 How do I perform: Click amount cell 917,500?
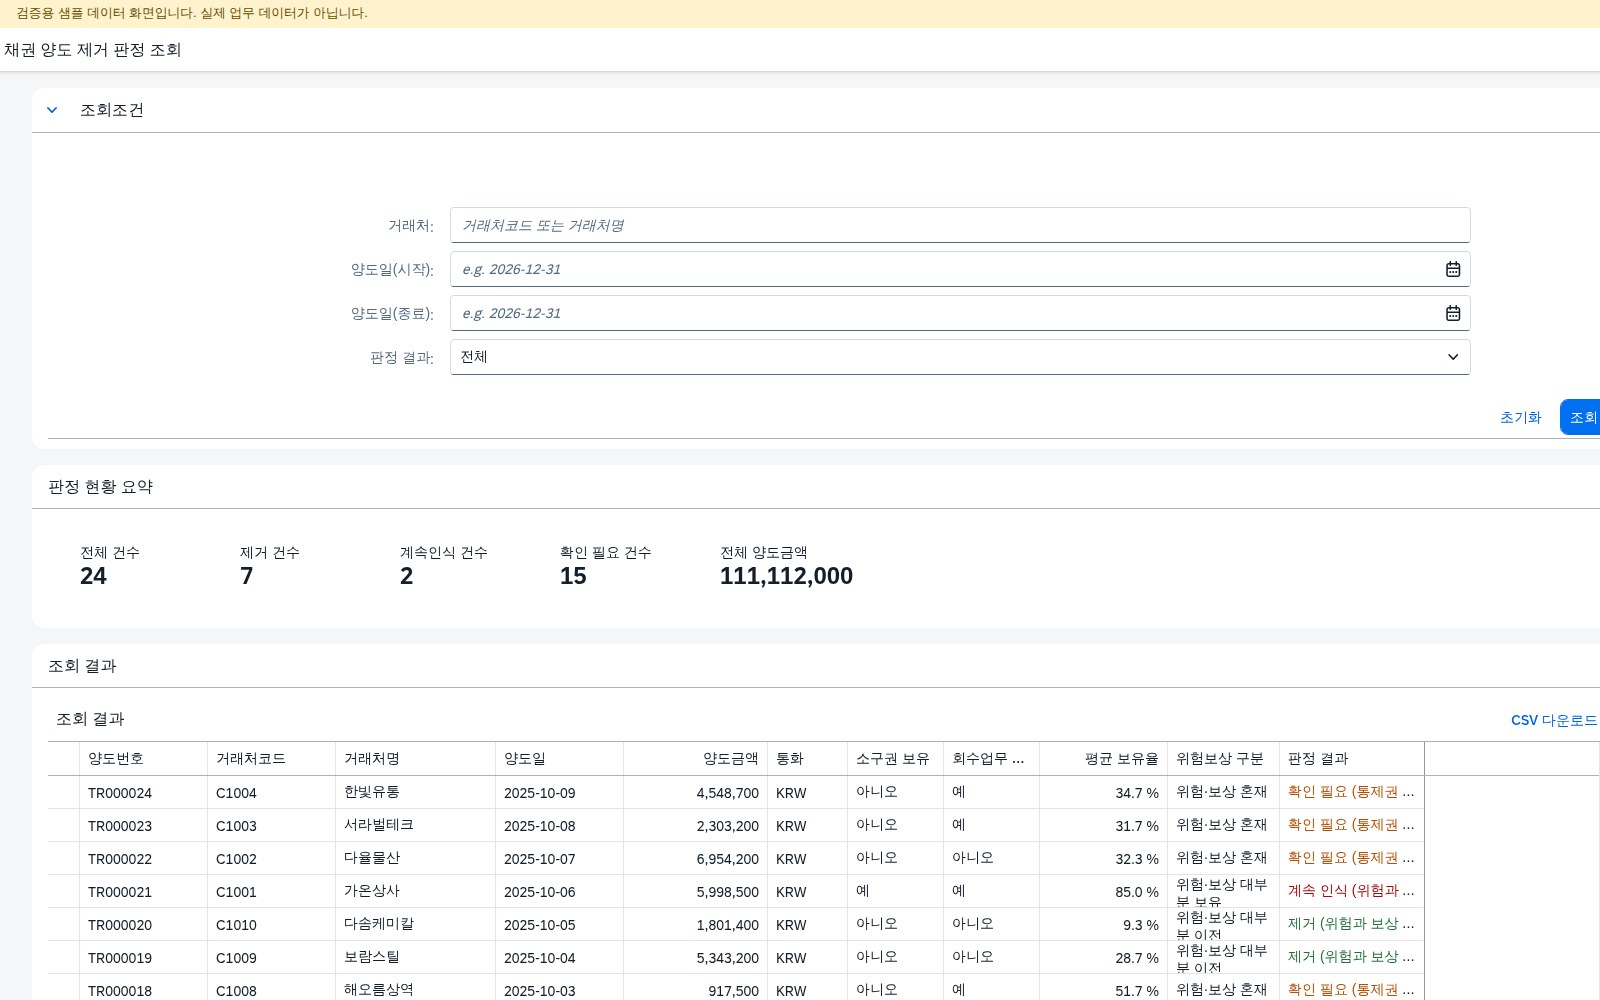(734, 991)
